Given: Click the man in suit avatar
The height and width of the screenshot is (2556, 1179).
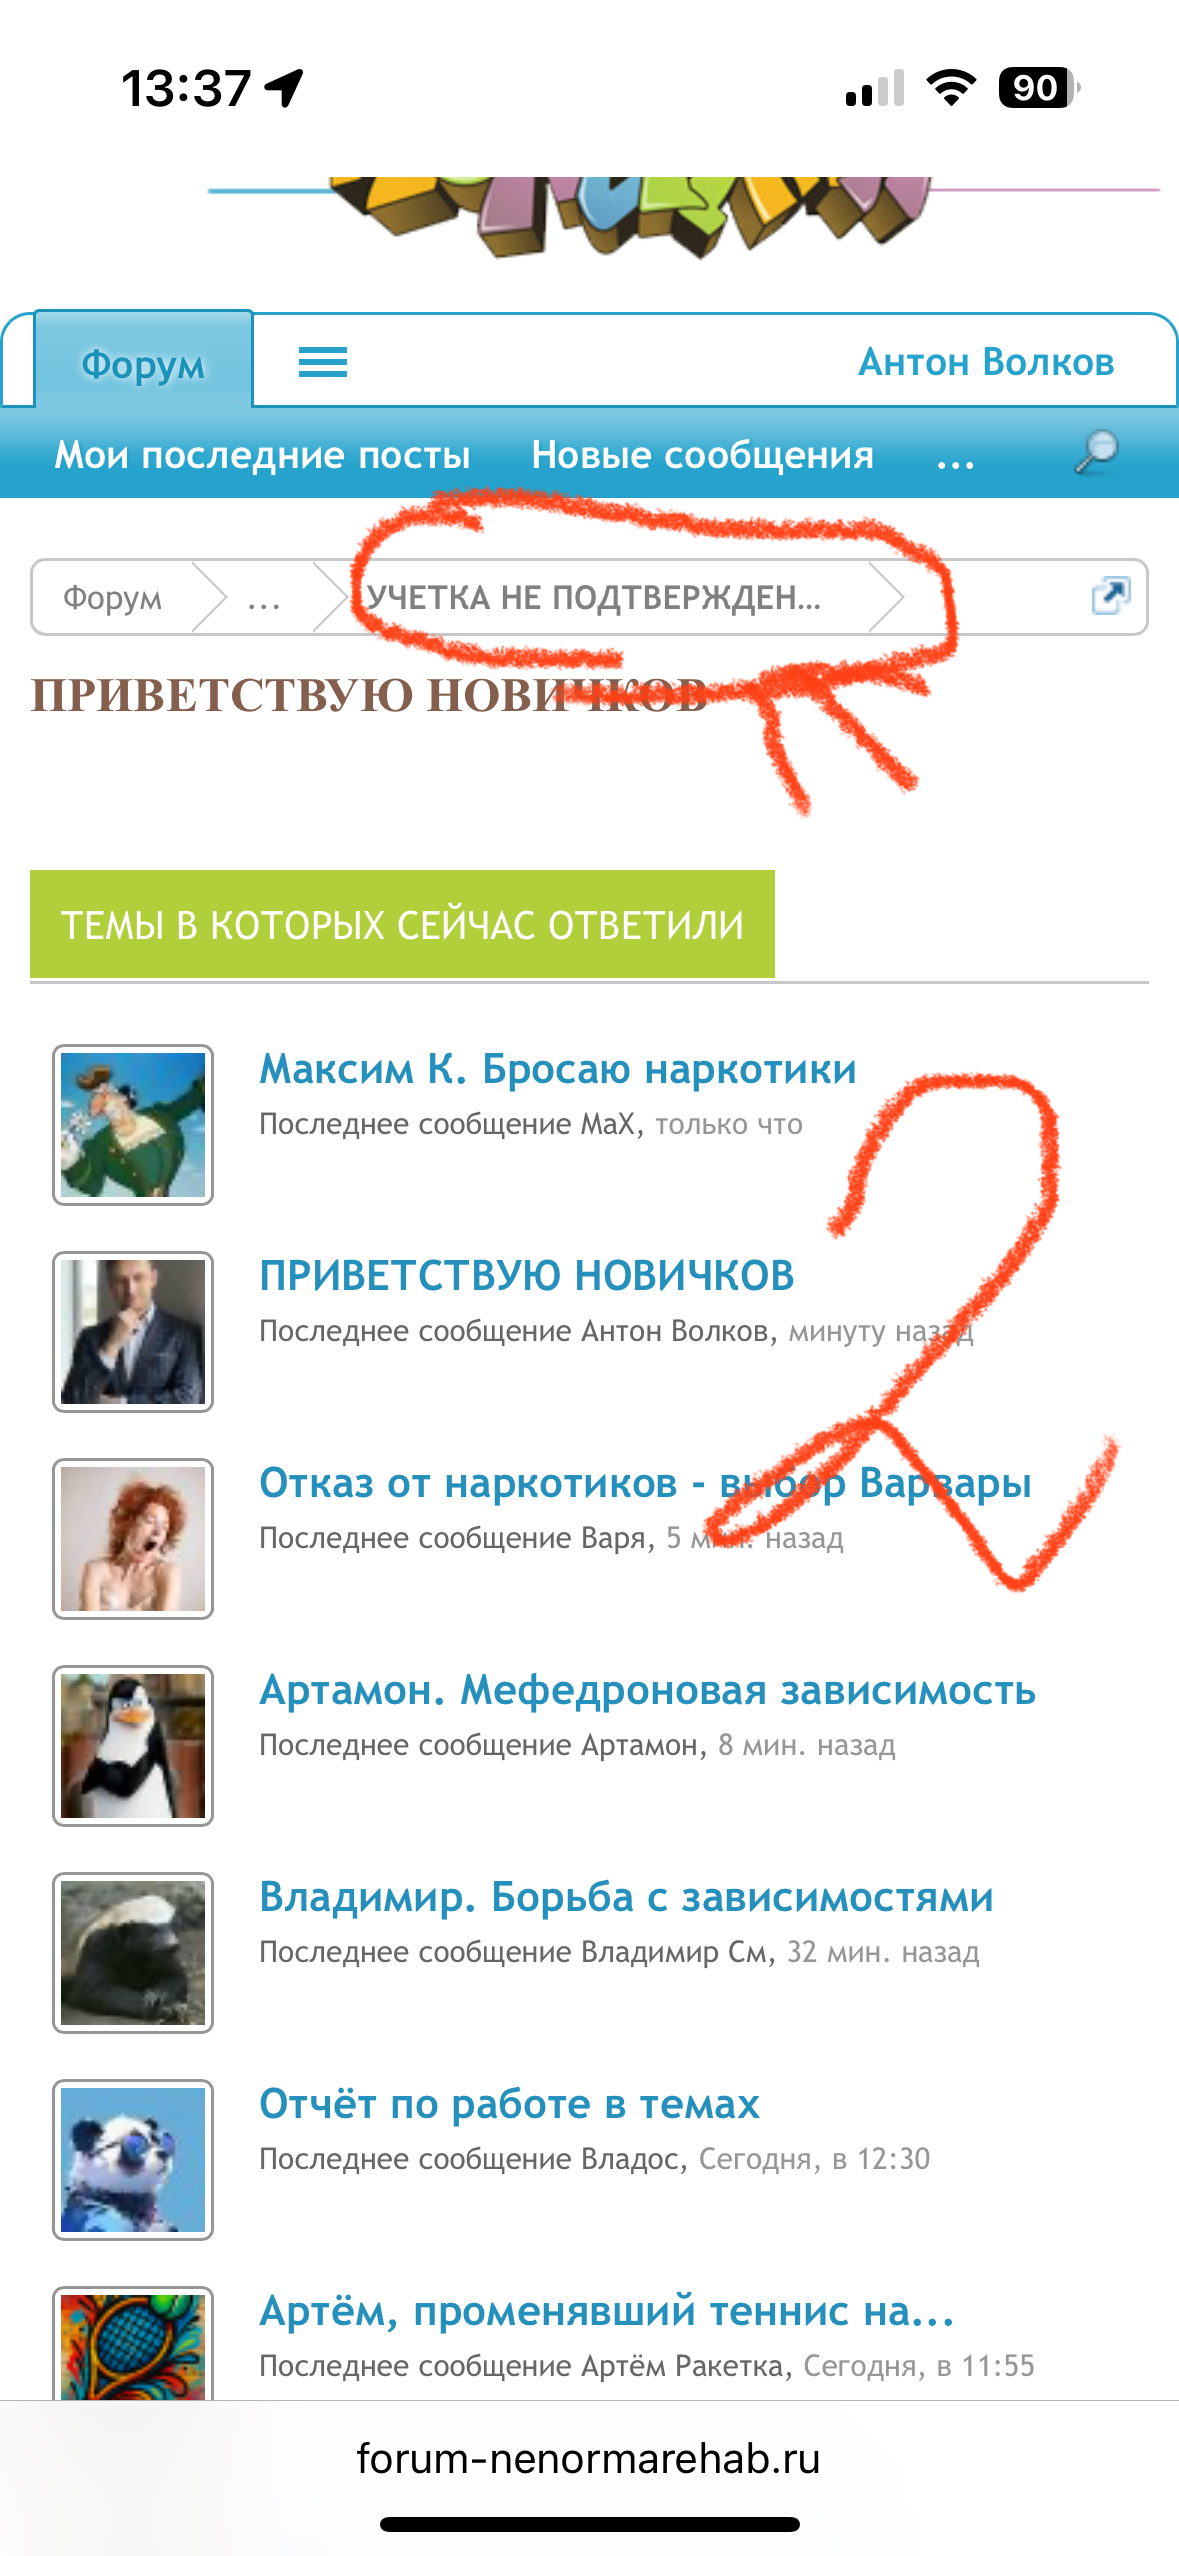Looking at the screenshot, I should pos(133,1332).
